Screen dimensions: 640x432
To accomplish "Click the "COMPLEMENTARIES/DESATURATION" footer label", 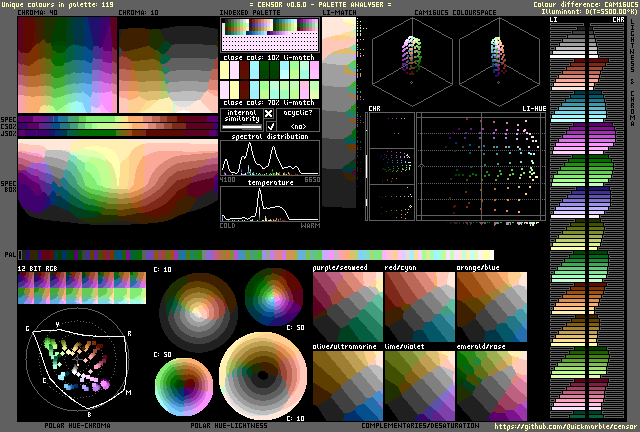I will (x=420, y=426).
